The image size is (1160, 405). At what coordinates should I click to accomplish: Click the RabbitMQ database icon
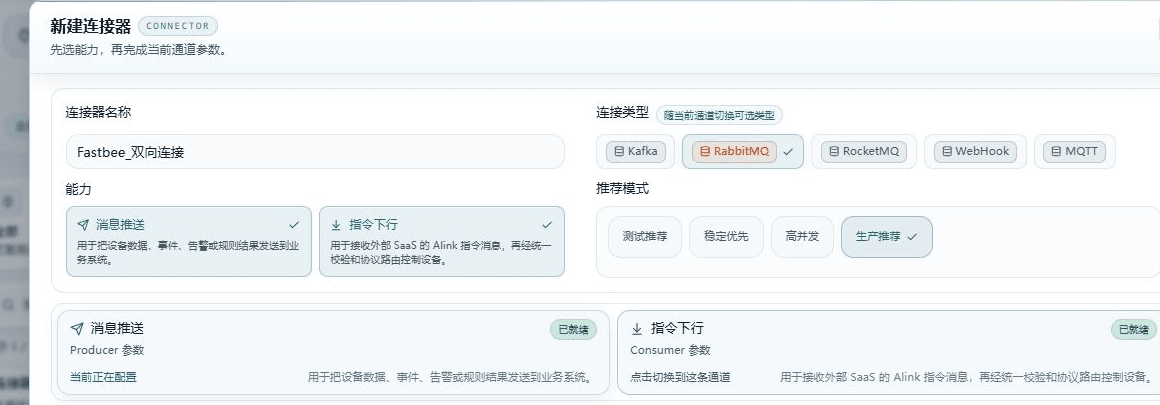click(x=705, y=151)
